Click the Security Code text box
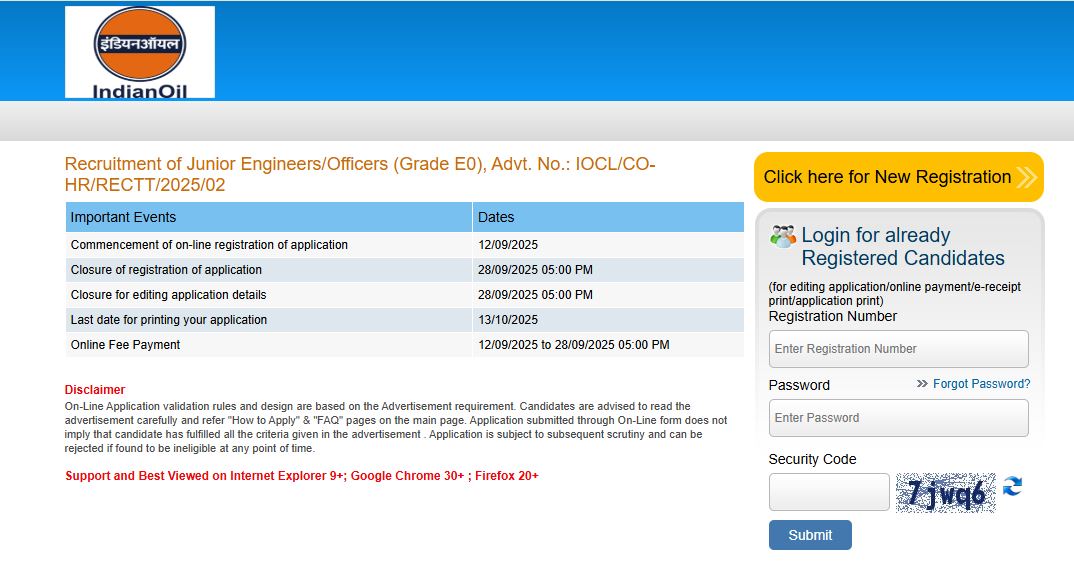This screenshot has height=570, width=1074. click(x=829, y=492)
